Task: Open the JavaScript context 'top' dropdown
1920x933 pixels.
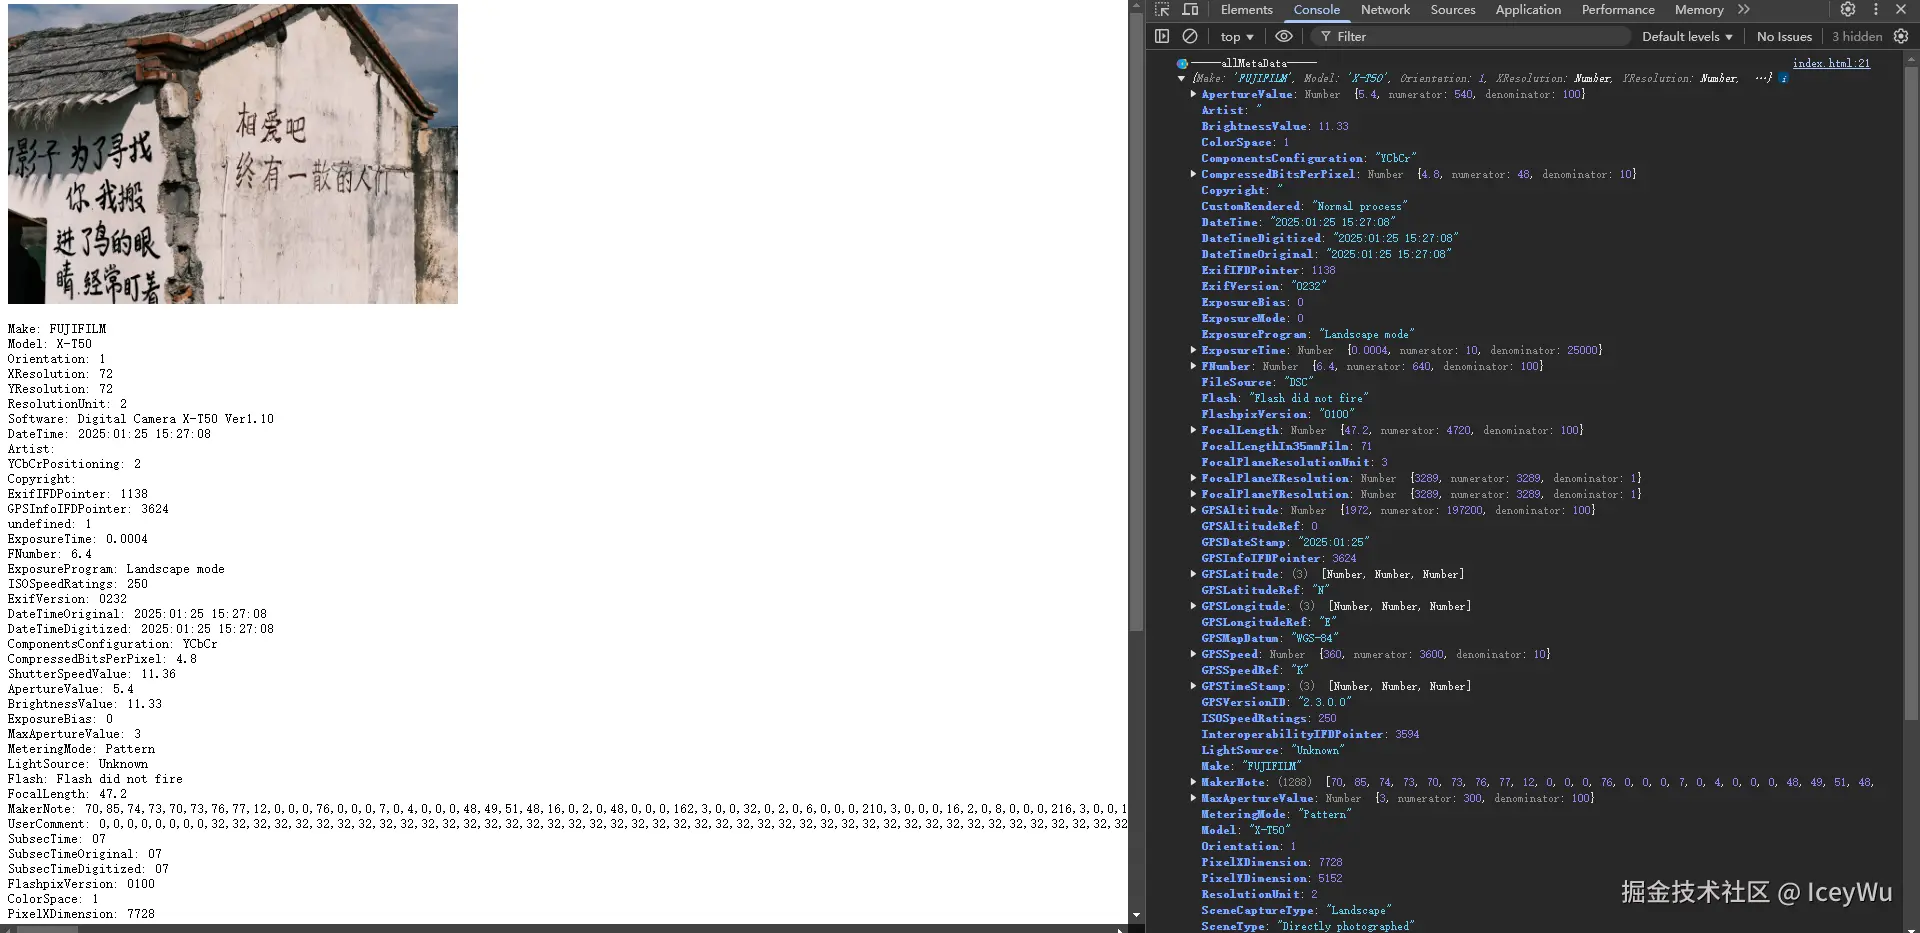Action: (1237, 36)
